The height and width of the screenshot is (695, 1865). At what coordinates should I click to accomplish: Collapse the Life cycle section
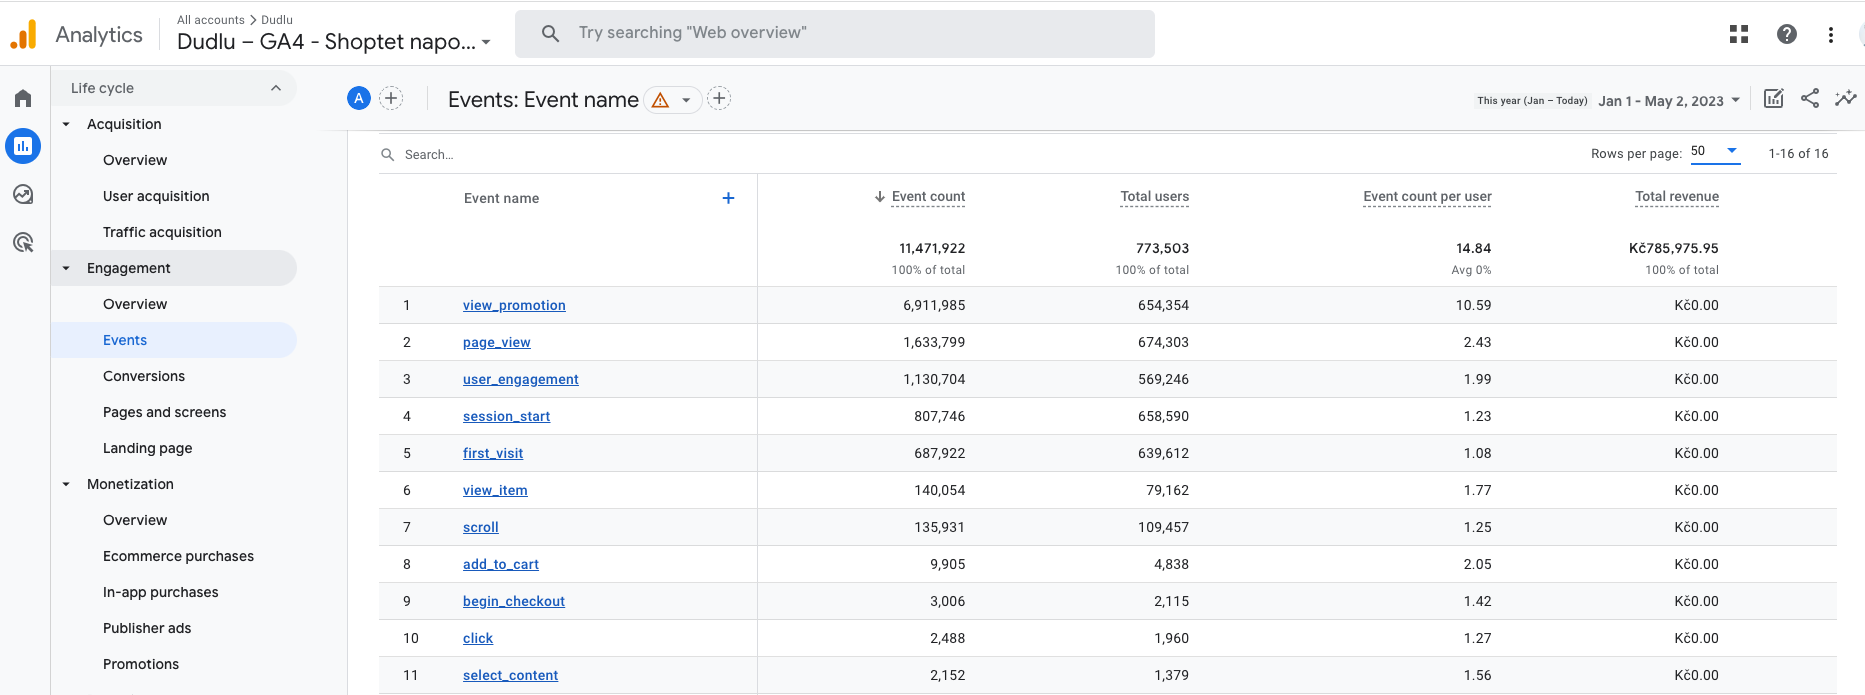276,88
